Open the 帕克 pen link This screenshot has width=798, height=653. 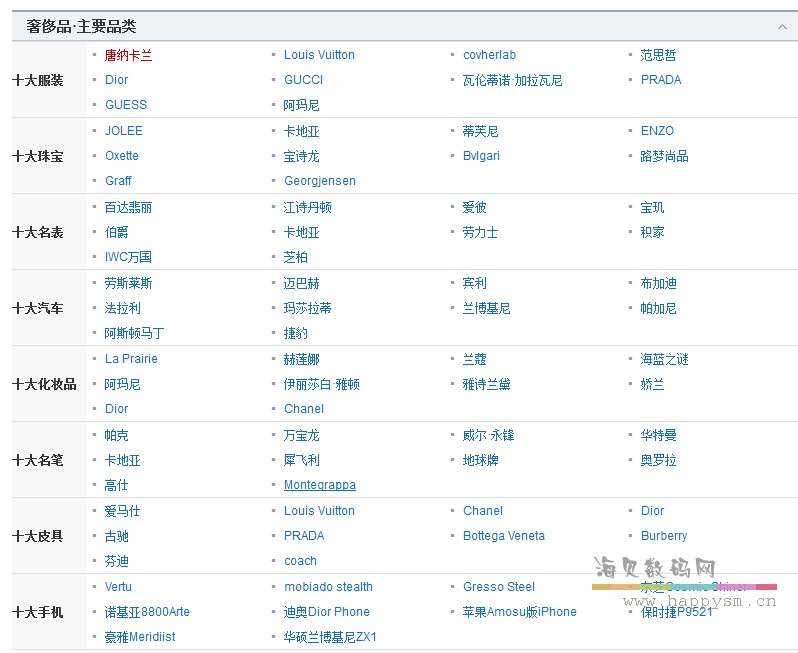click(117, 435)
